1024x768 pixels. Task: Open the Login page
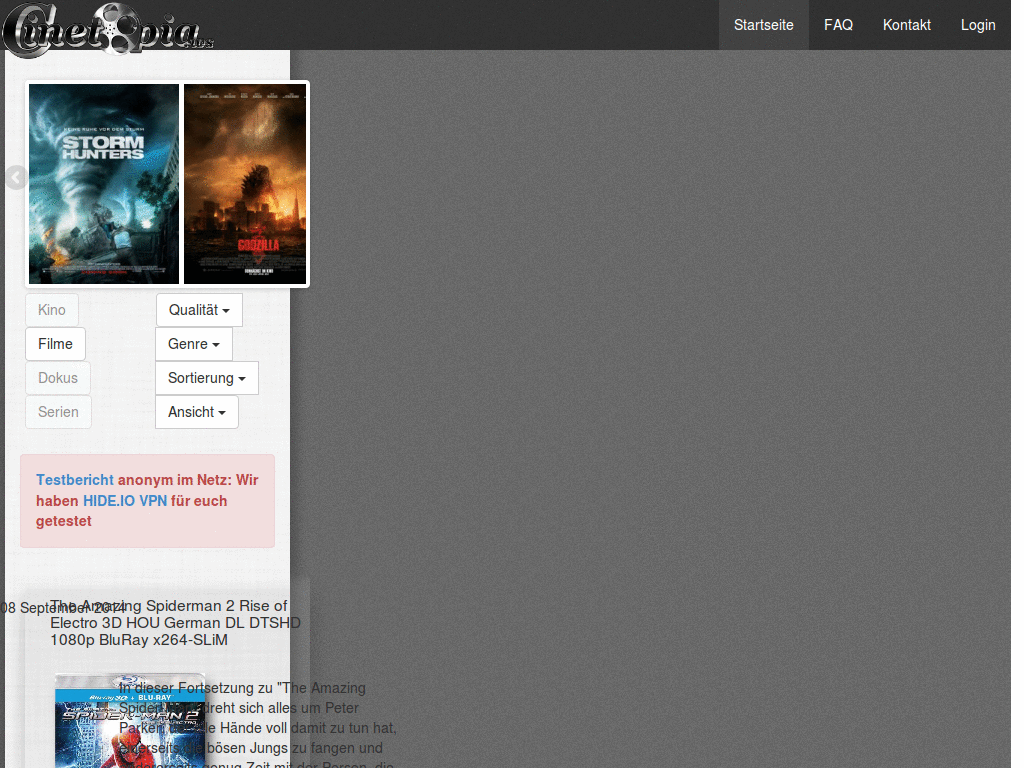click(978, 25)
